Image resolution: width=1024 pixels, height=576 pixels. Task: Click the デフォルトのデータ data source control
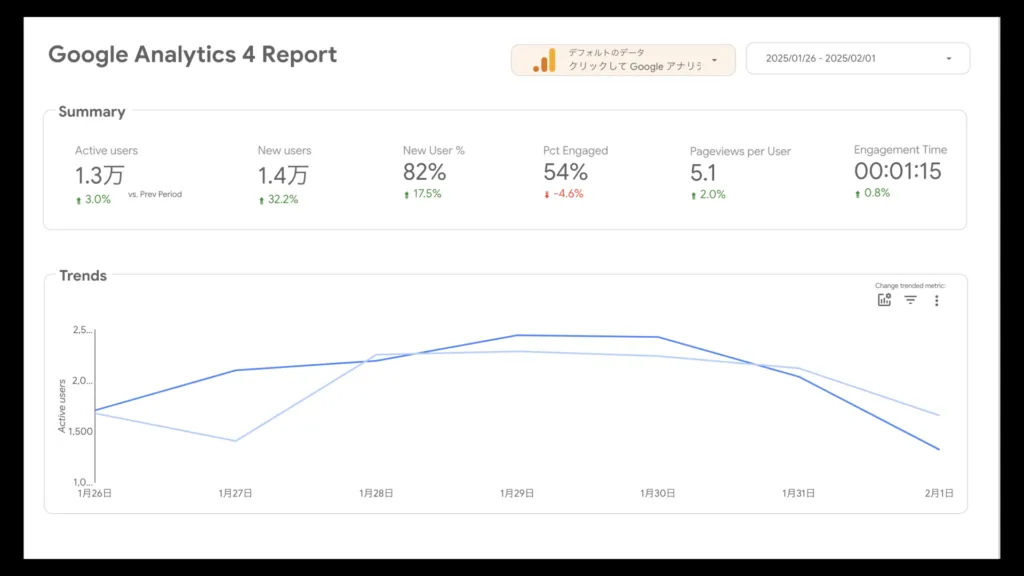click(623, 60)
